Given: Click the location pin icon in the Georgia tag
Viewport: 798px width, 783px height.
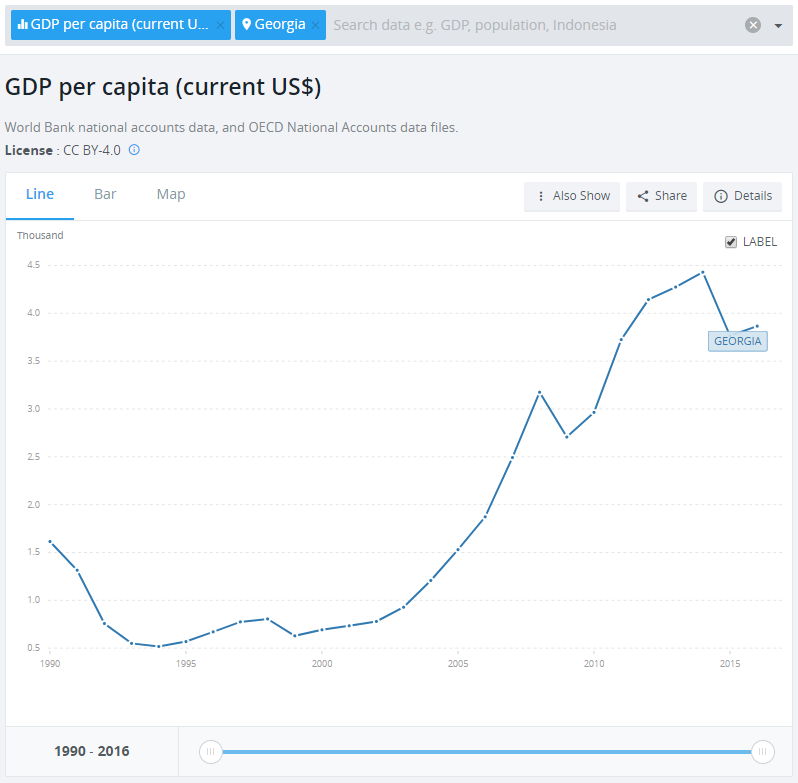Looking at the screenshot, I should (x=247, y=25).
